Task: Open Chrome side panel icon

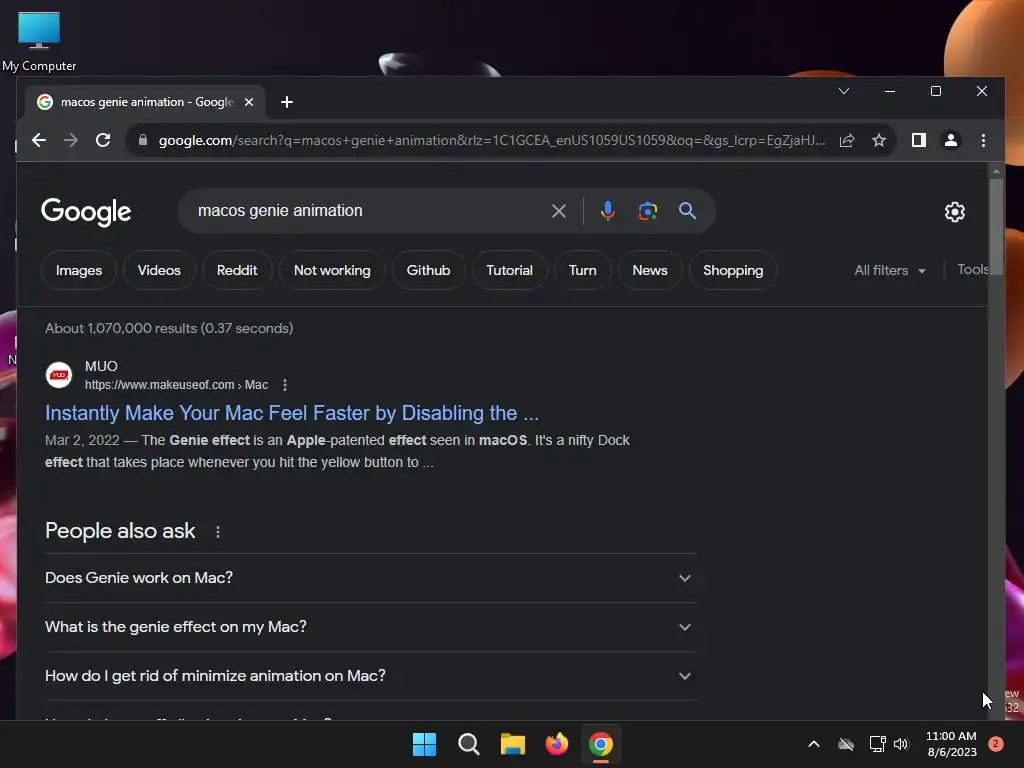Action: click(x=919, y=140)
